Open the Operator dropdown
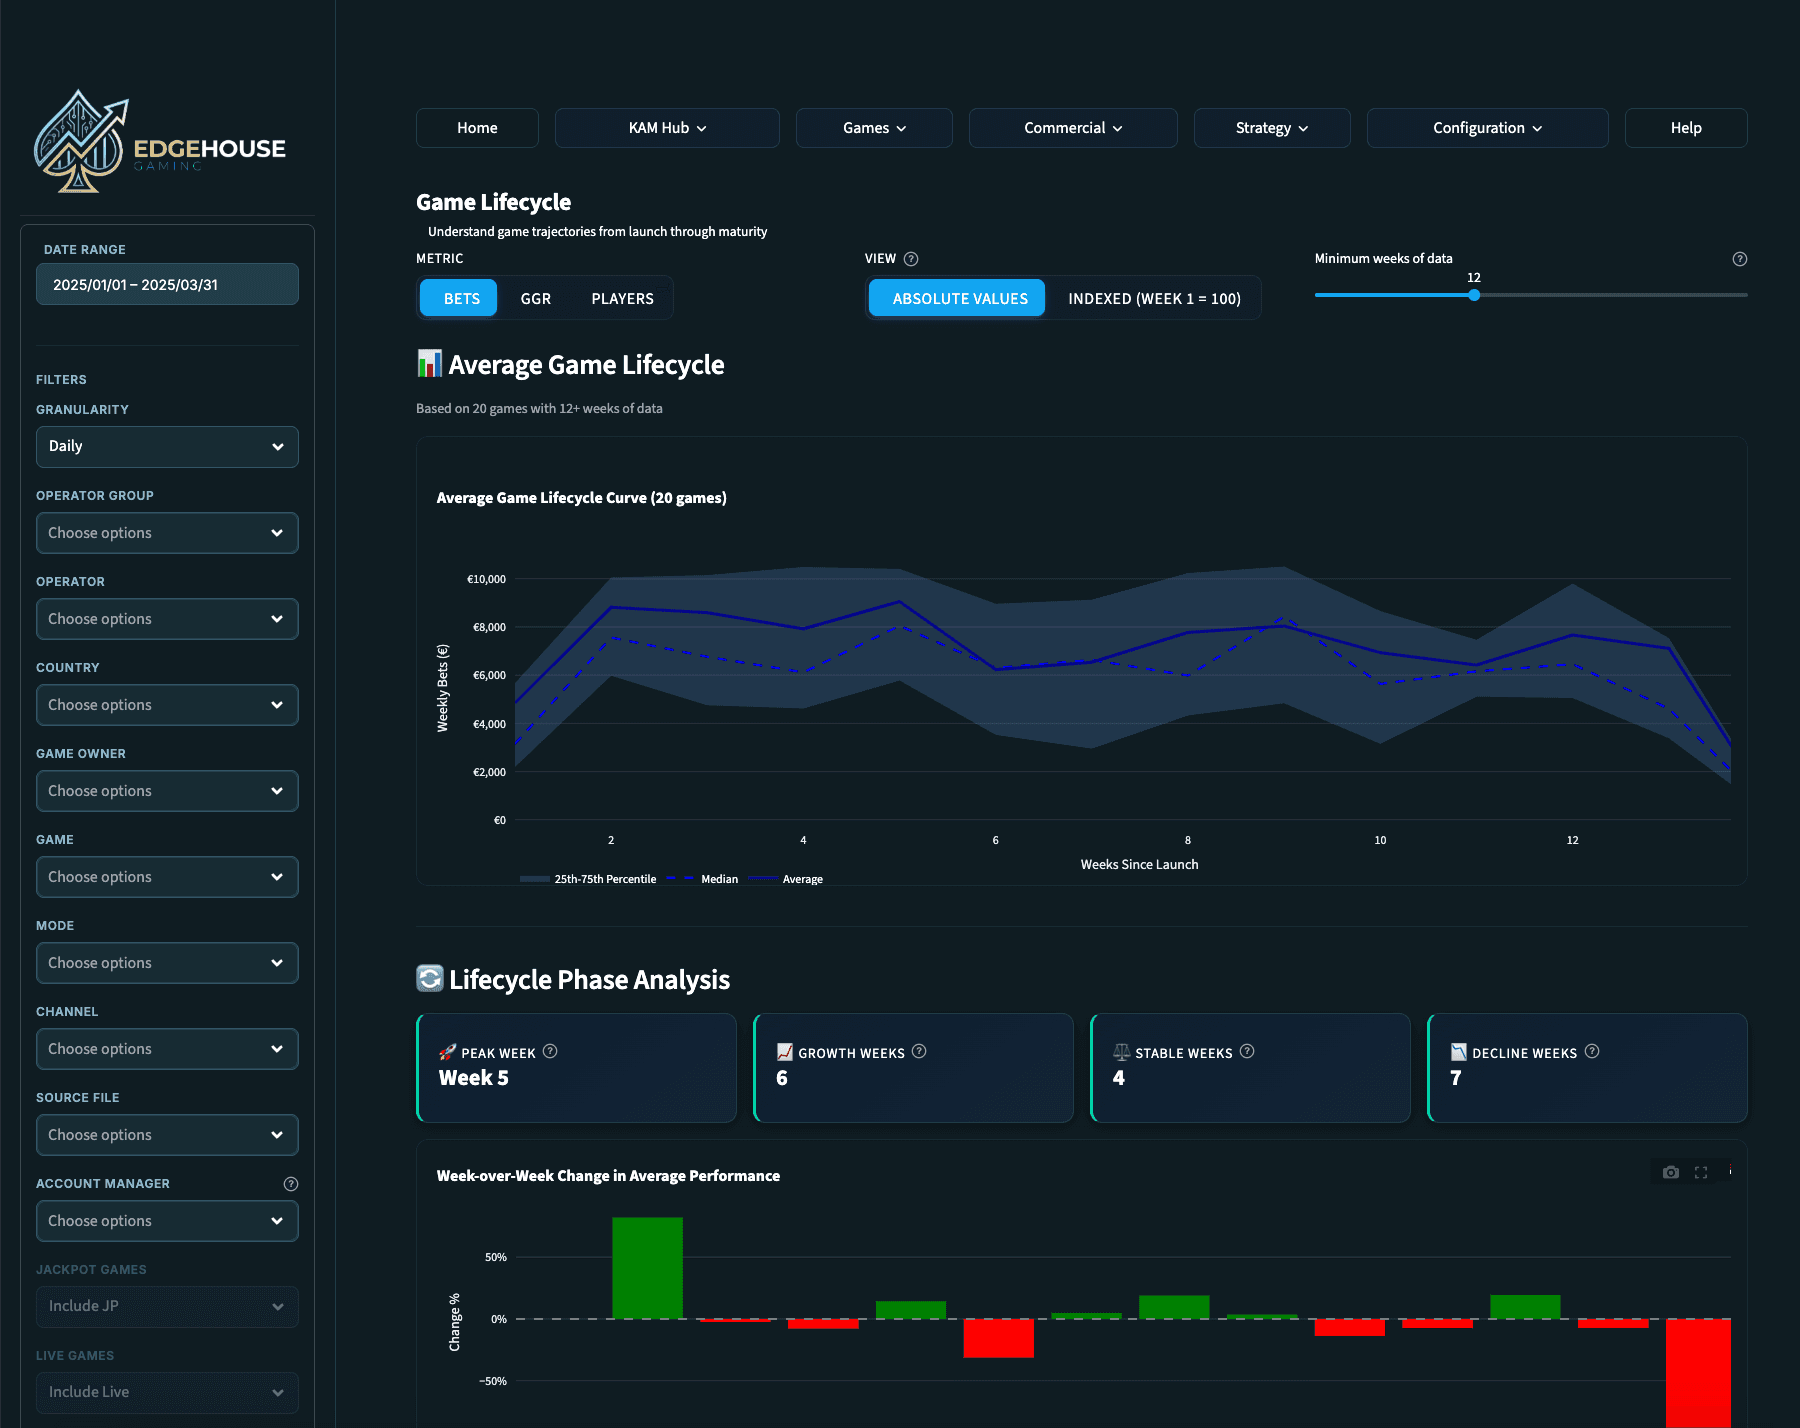The image size is (1800, 1428). [167, 619]
